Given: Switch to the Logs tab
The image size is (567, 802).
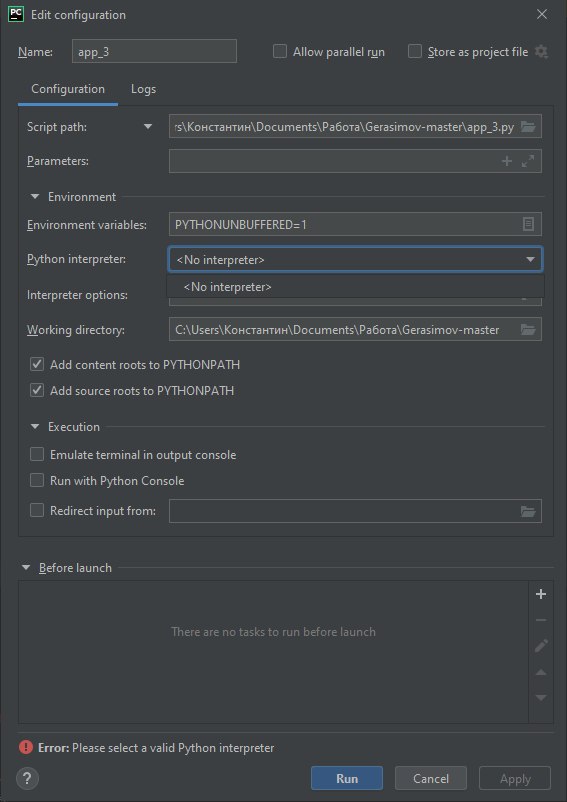Looking at the screenshot, I should click(143, 89).
